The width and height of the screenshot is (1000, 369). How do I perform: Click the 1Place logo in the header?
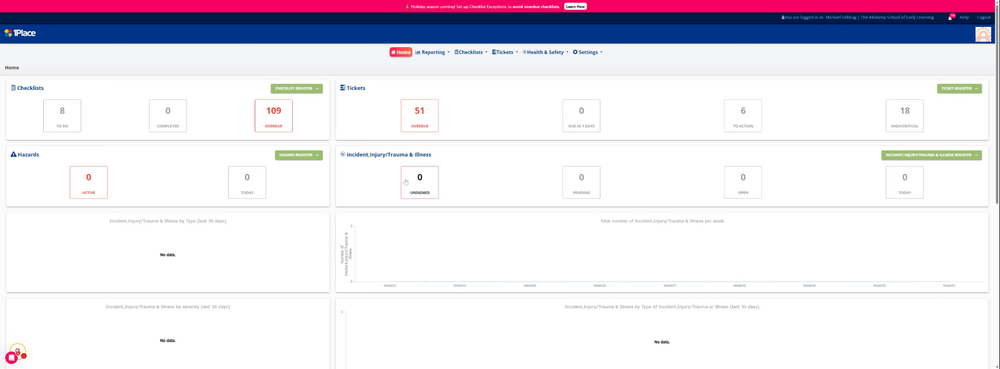point(20,33)
